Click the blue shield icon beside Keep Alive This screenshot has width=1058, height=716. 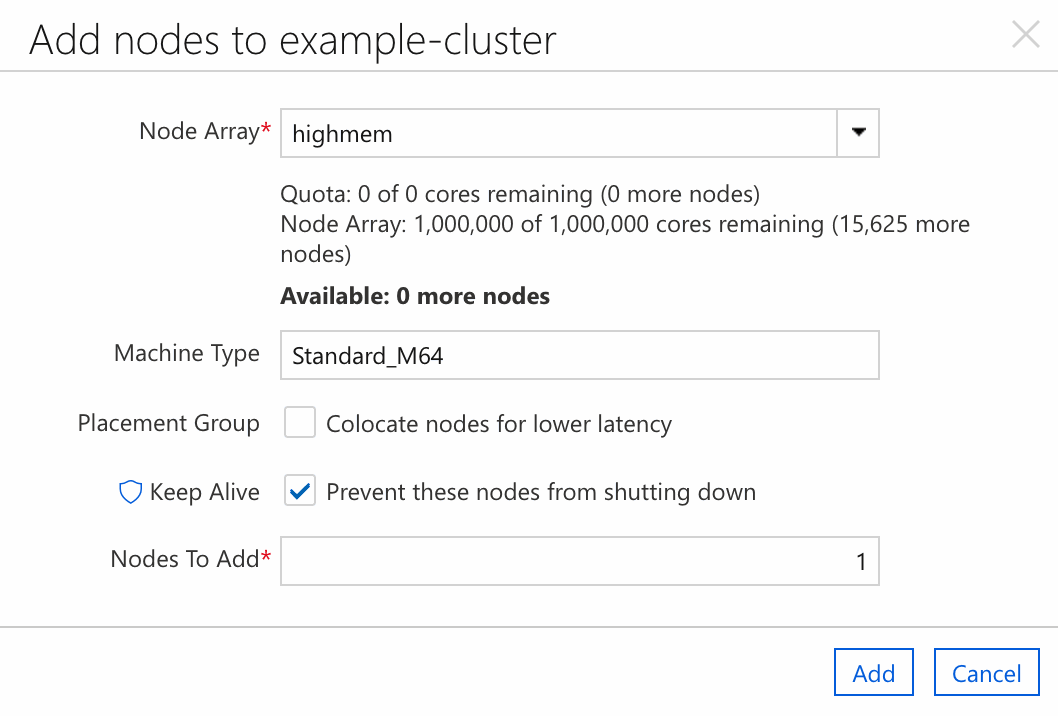129,491
